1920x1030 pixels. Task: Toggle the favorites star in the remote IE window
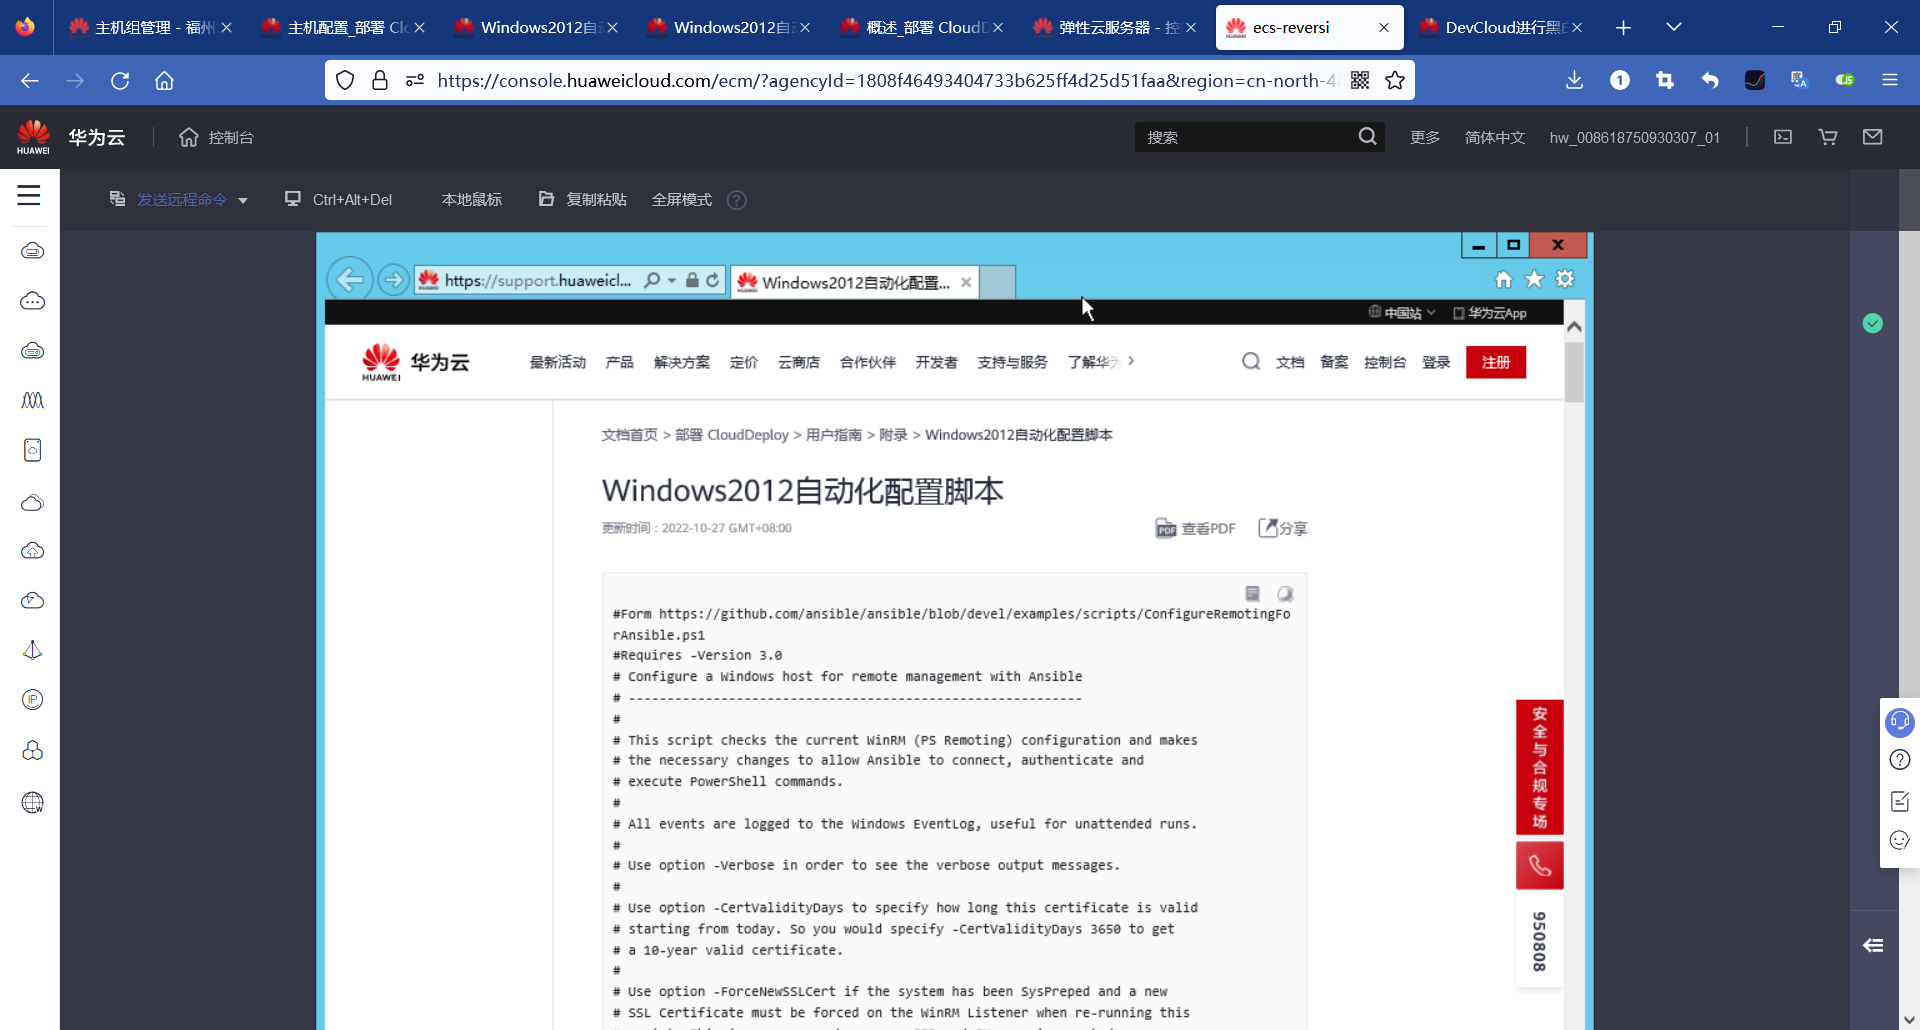1534,280
